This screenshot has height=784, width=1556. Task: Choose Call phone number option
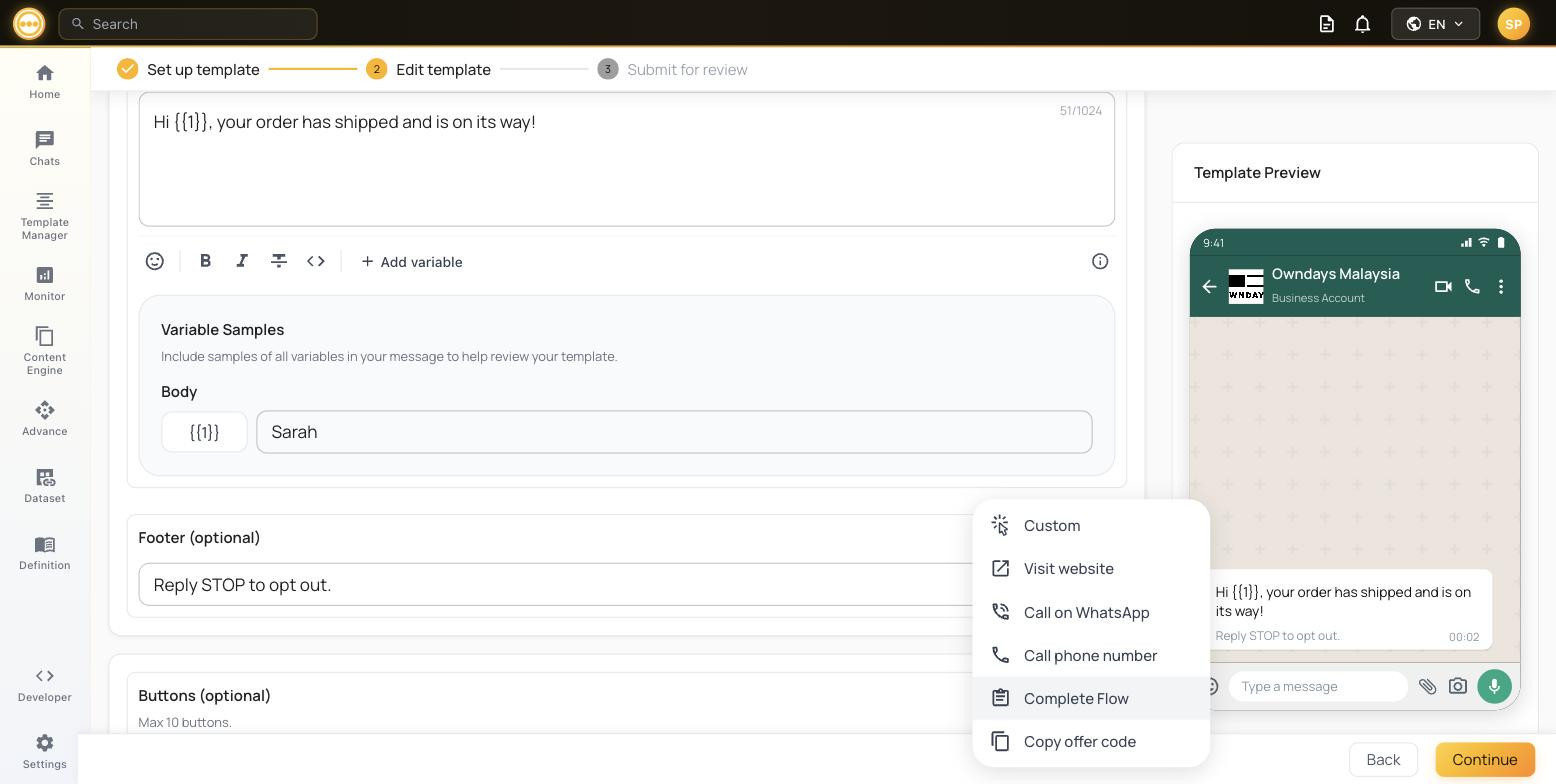[1091, 655]
